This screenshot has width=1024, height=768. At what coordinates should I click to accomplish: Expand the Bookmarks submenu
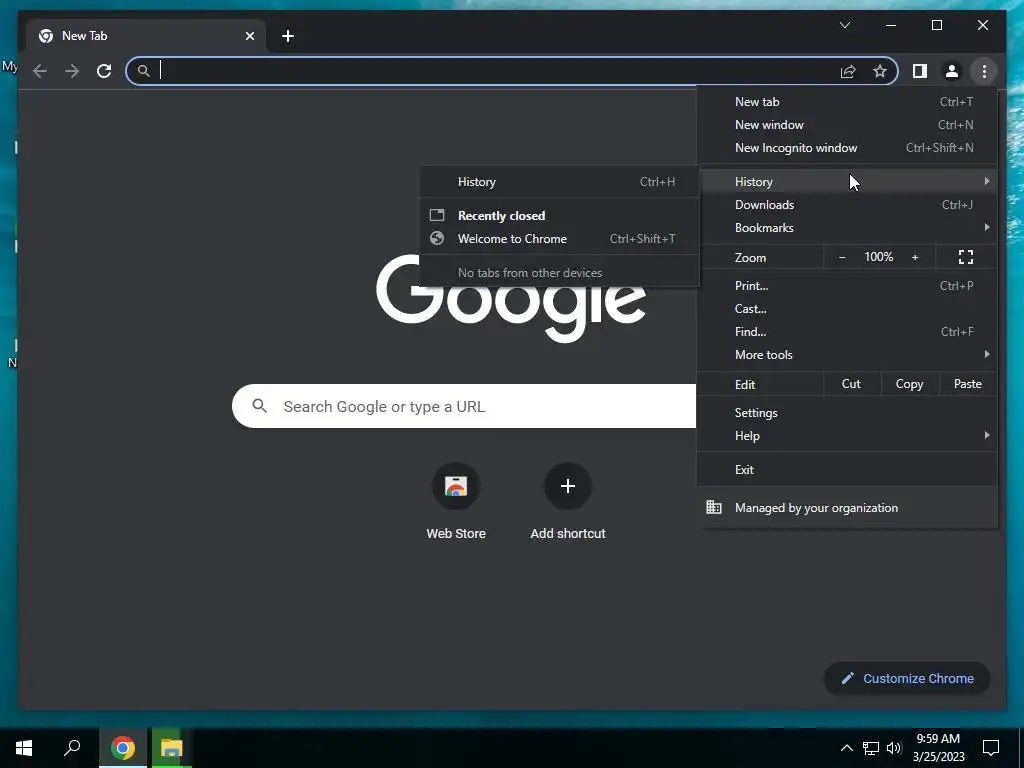pos(847,228)
